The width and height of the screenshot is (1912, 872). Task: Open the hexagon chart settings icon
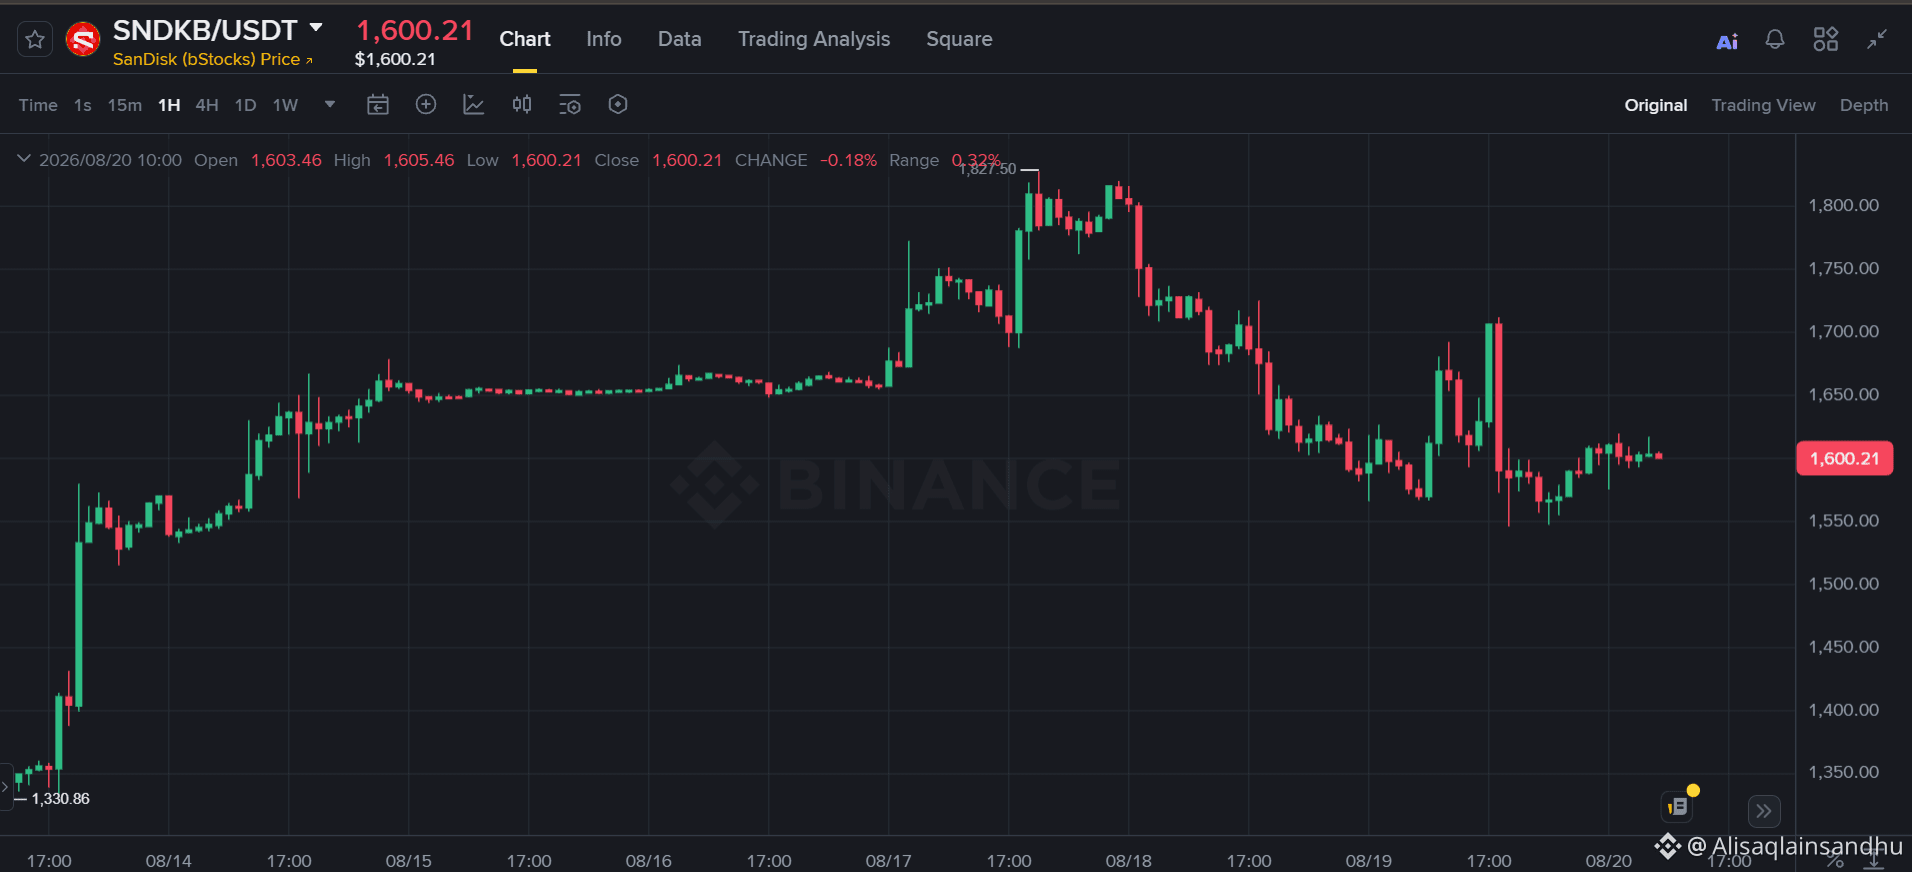618,104
